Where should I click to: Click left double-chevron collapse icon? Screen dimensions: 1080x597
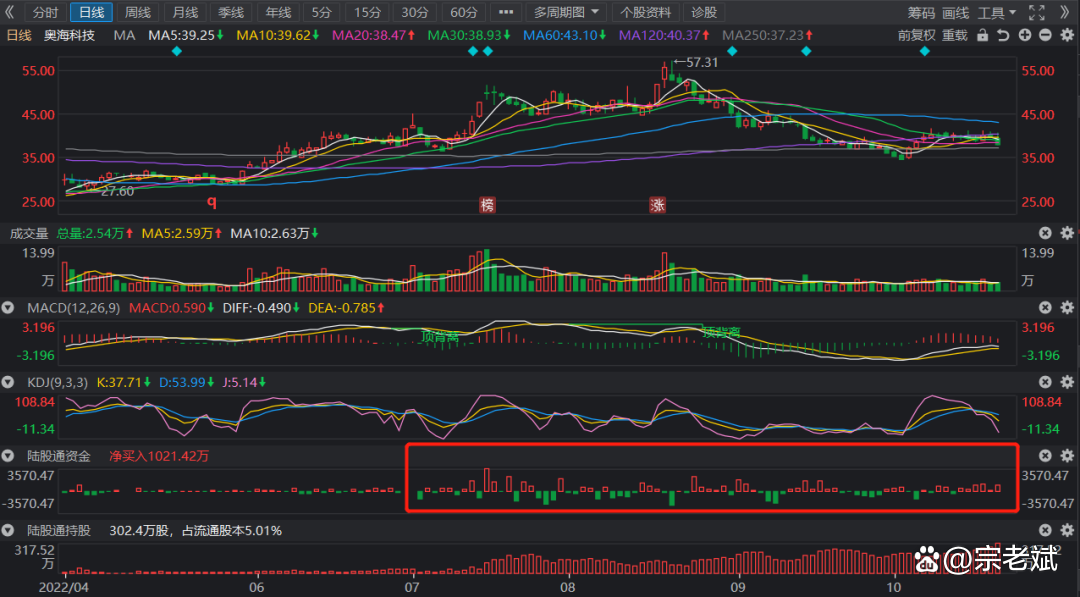click(x=11, y=13)
